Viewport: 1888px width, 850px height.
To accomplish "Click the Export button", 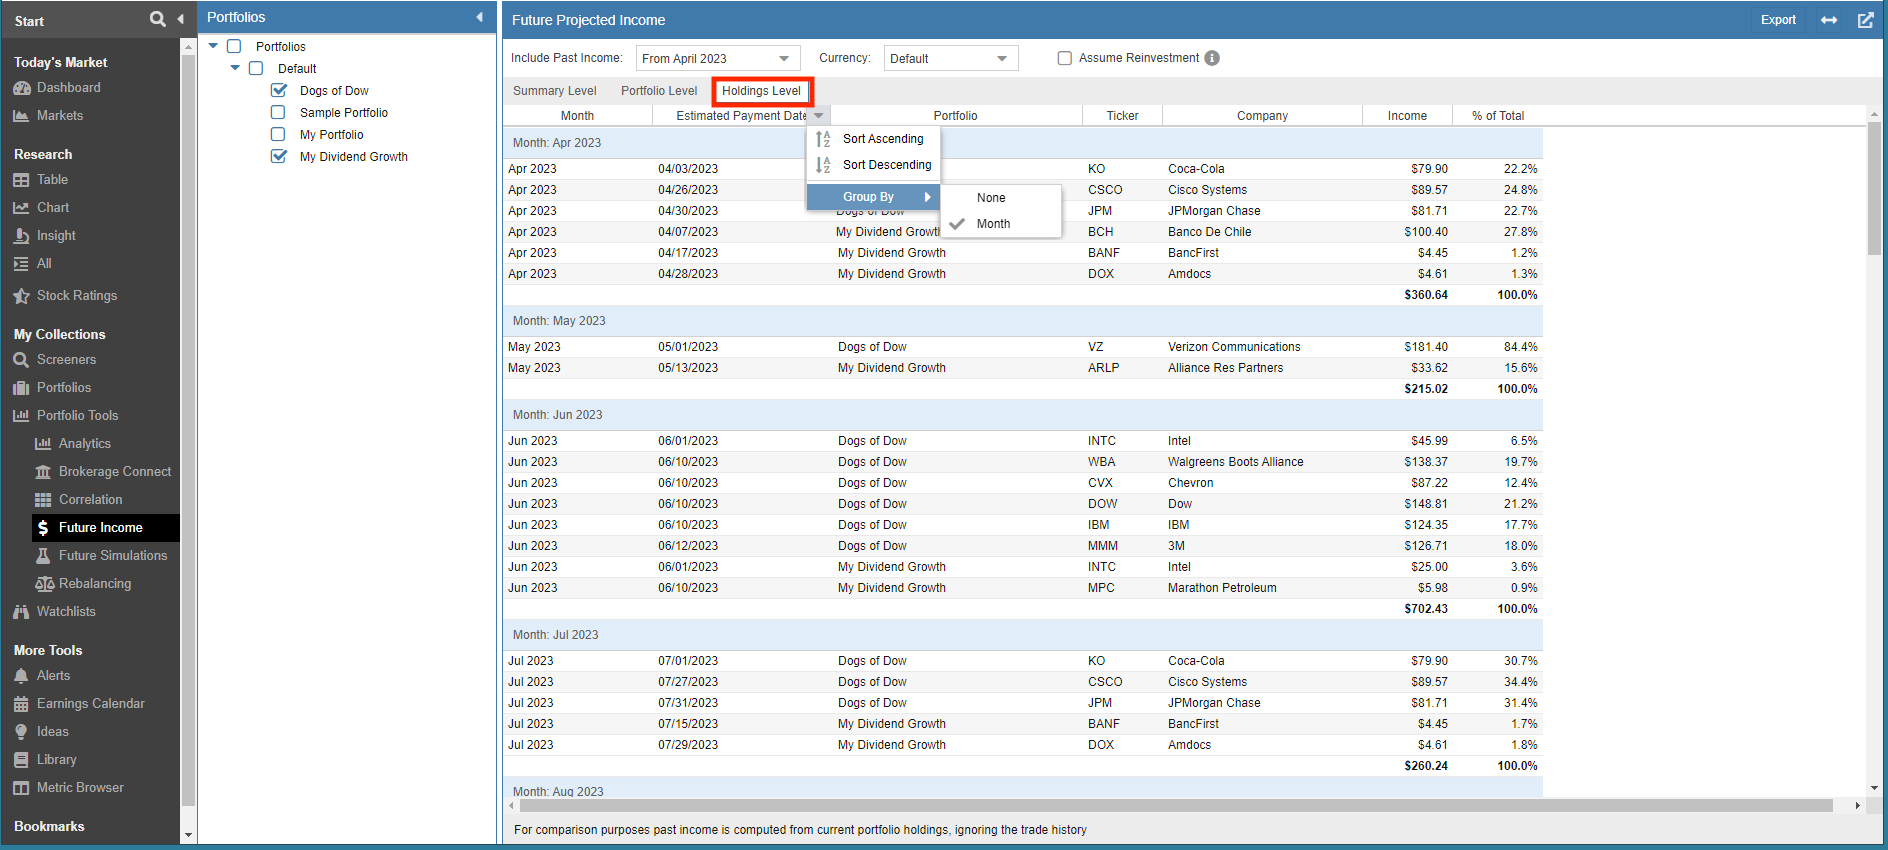I will [1778, 20].
